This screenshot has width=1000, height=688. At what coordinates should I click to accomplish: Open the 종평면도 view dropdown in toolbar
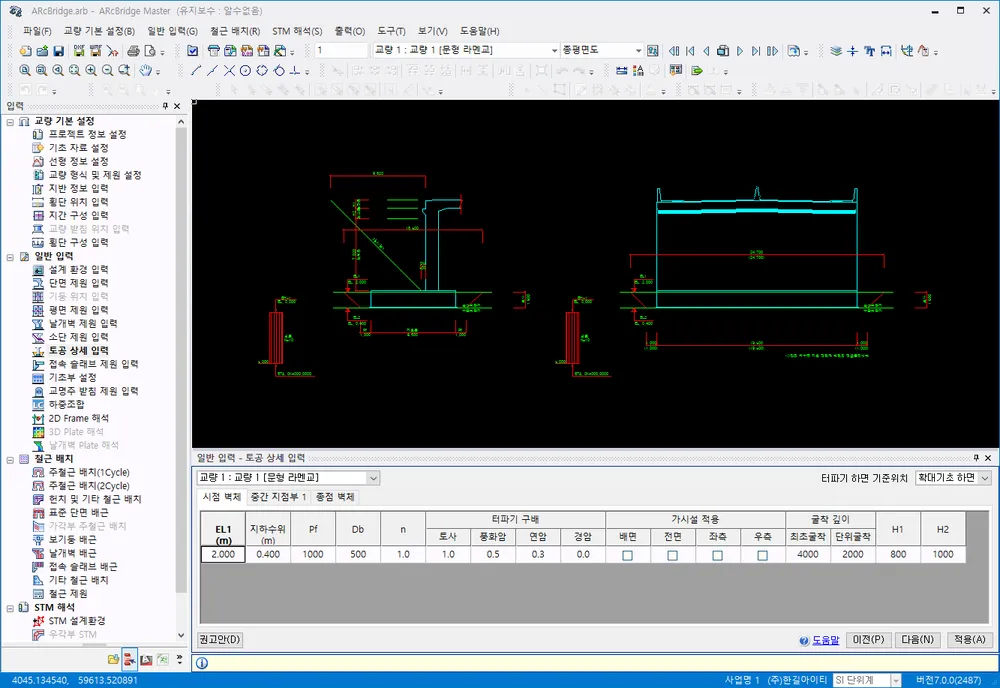tap(638, 50)
